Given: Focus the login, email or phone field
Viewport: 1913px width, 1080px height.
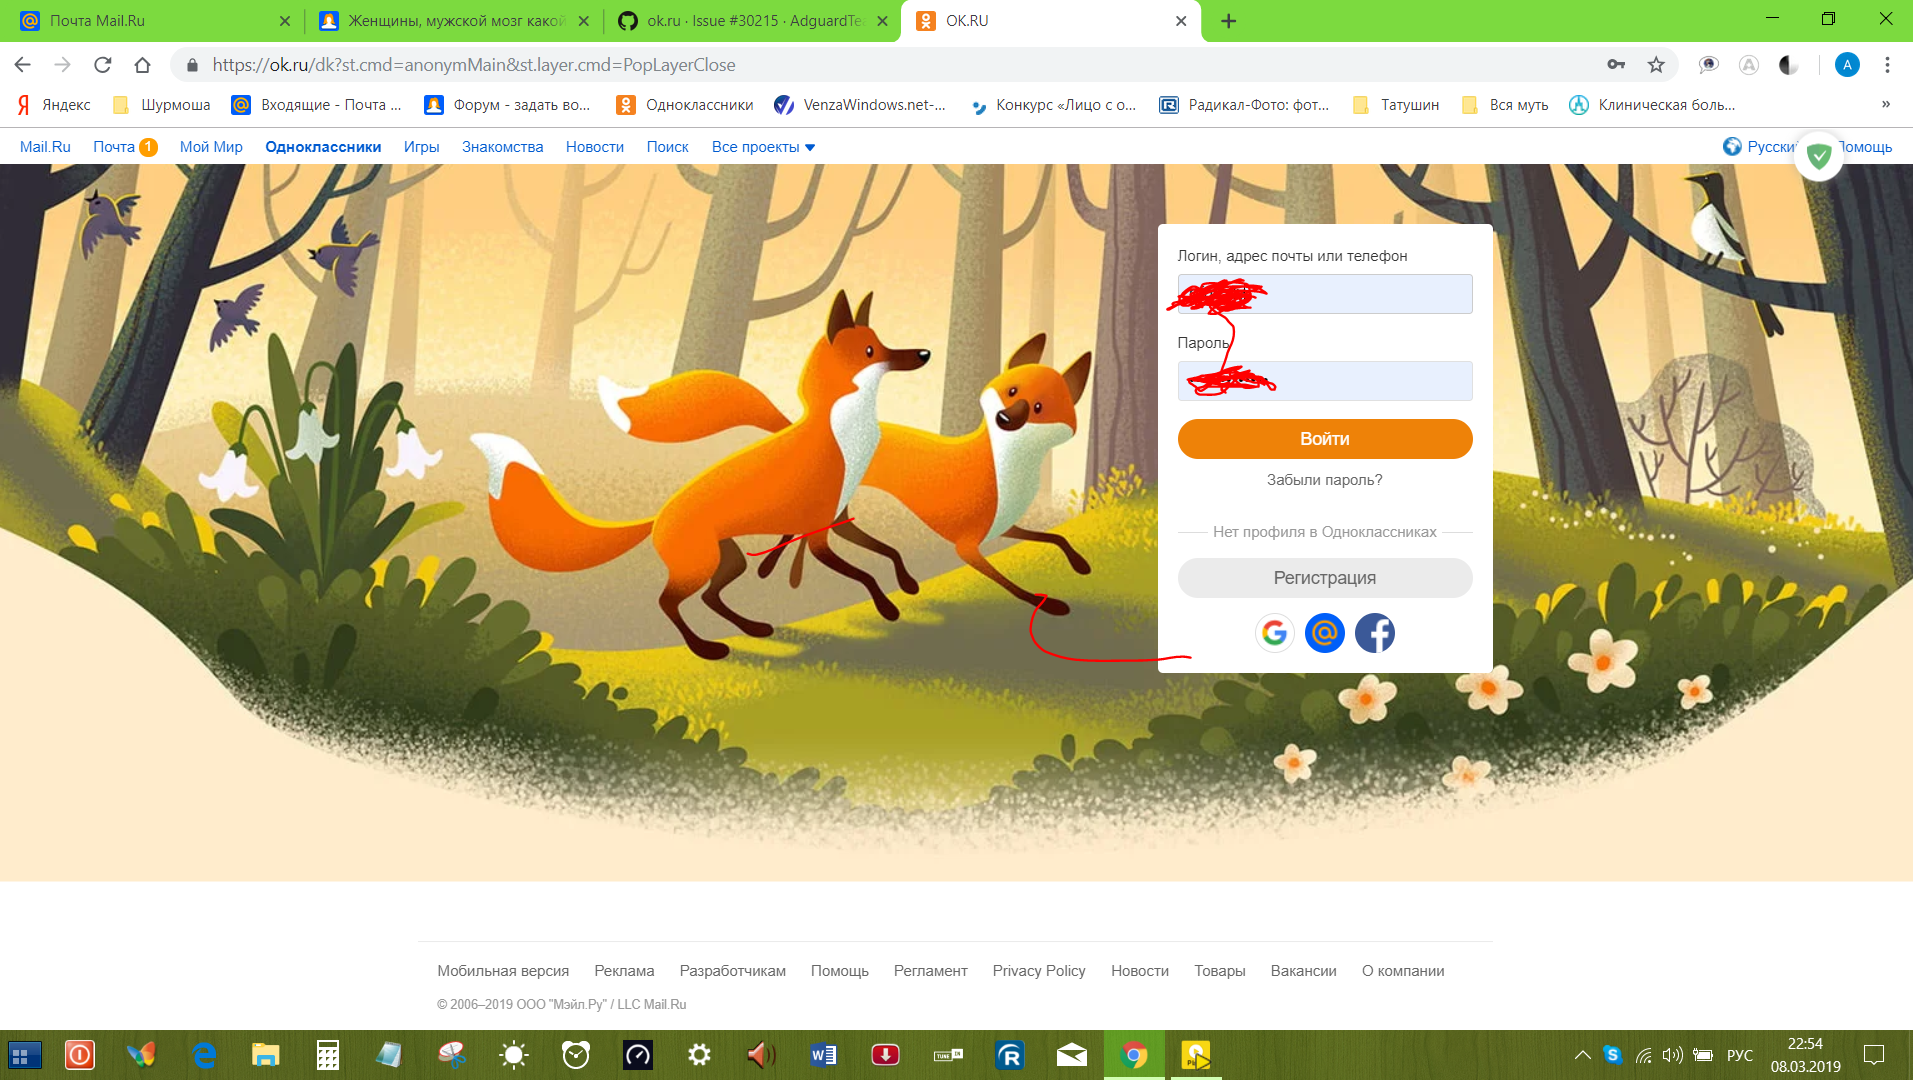Looking at the screenshot, I should (1324, 294).
